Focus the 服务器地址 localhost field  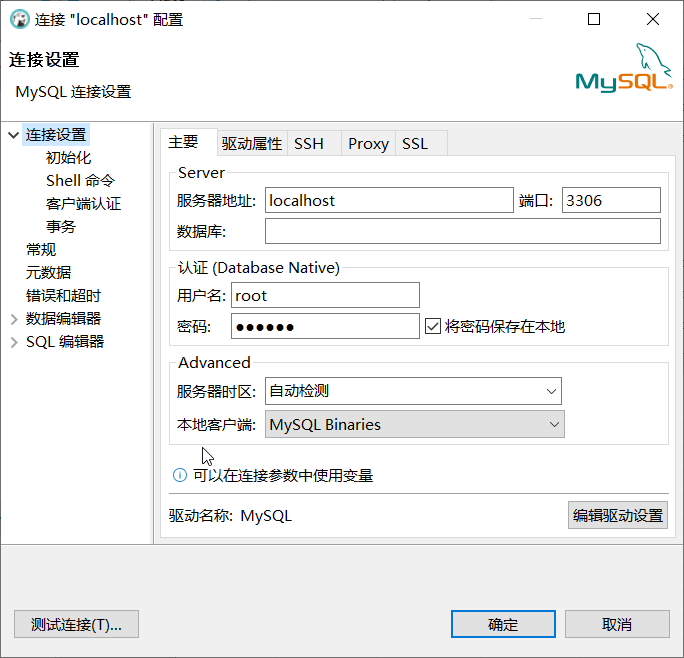pos(389,200)
